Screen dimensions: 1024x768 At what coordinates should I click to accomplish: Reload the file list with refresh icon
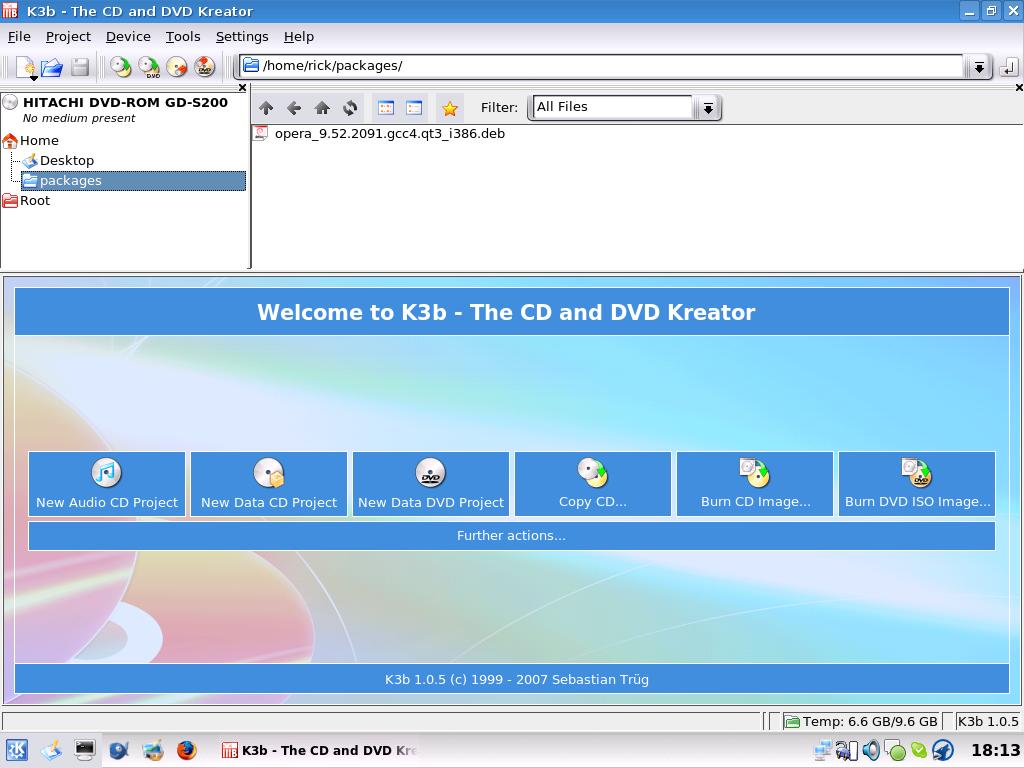[350, 108]
